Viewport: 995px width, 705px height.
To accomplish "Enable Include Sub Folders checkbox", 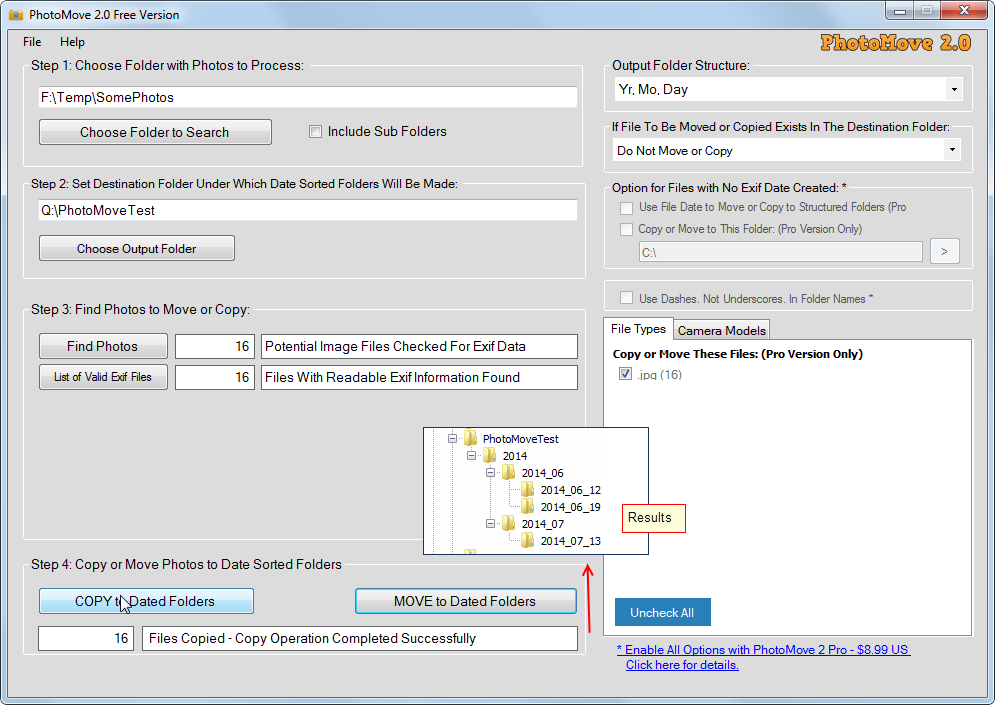I will coord(315,131).
